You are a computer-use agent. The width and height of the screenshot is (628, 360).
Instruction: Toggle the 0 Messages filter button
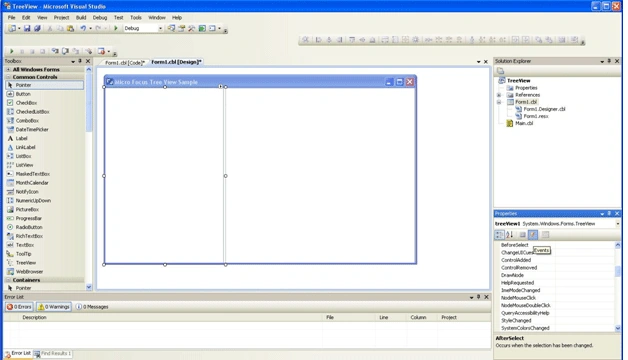point(92,307)
